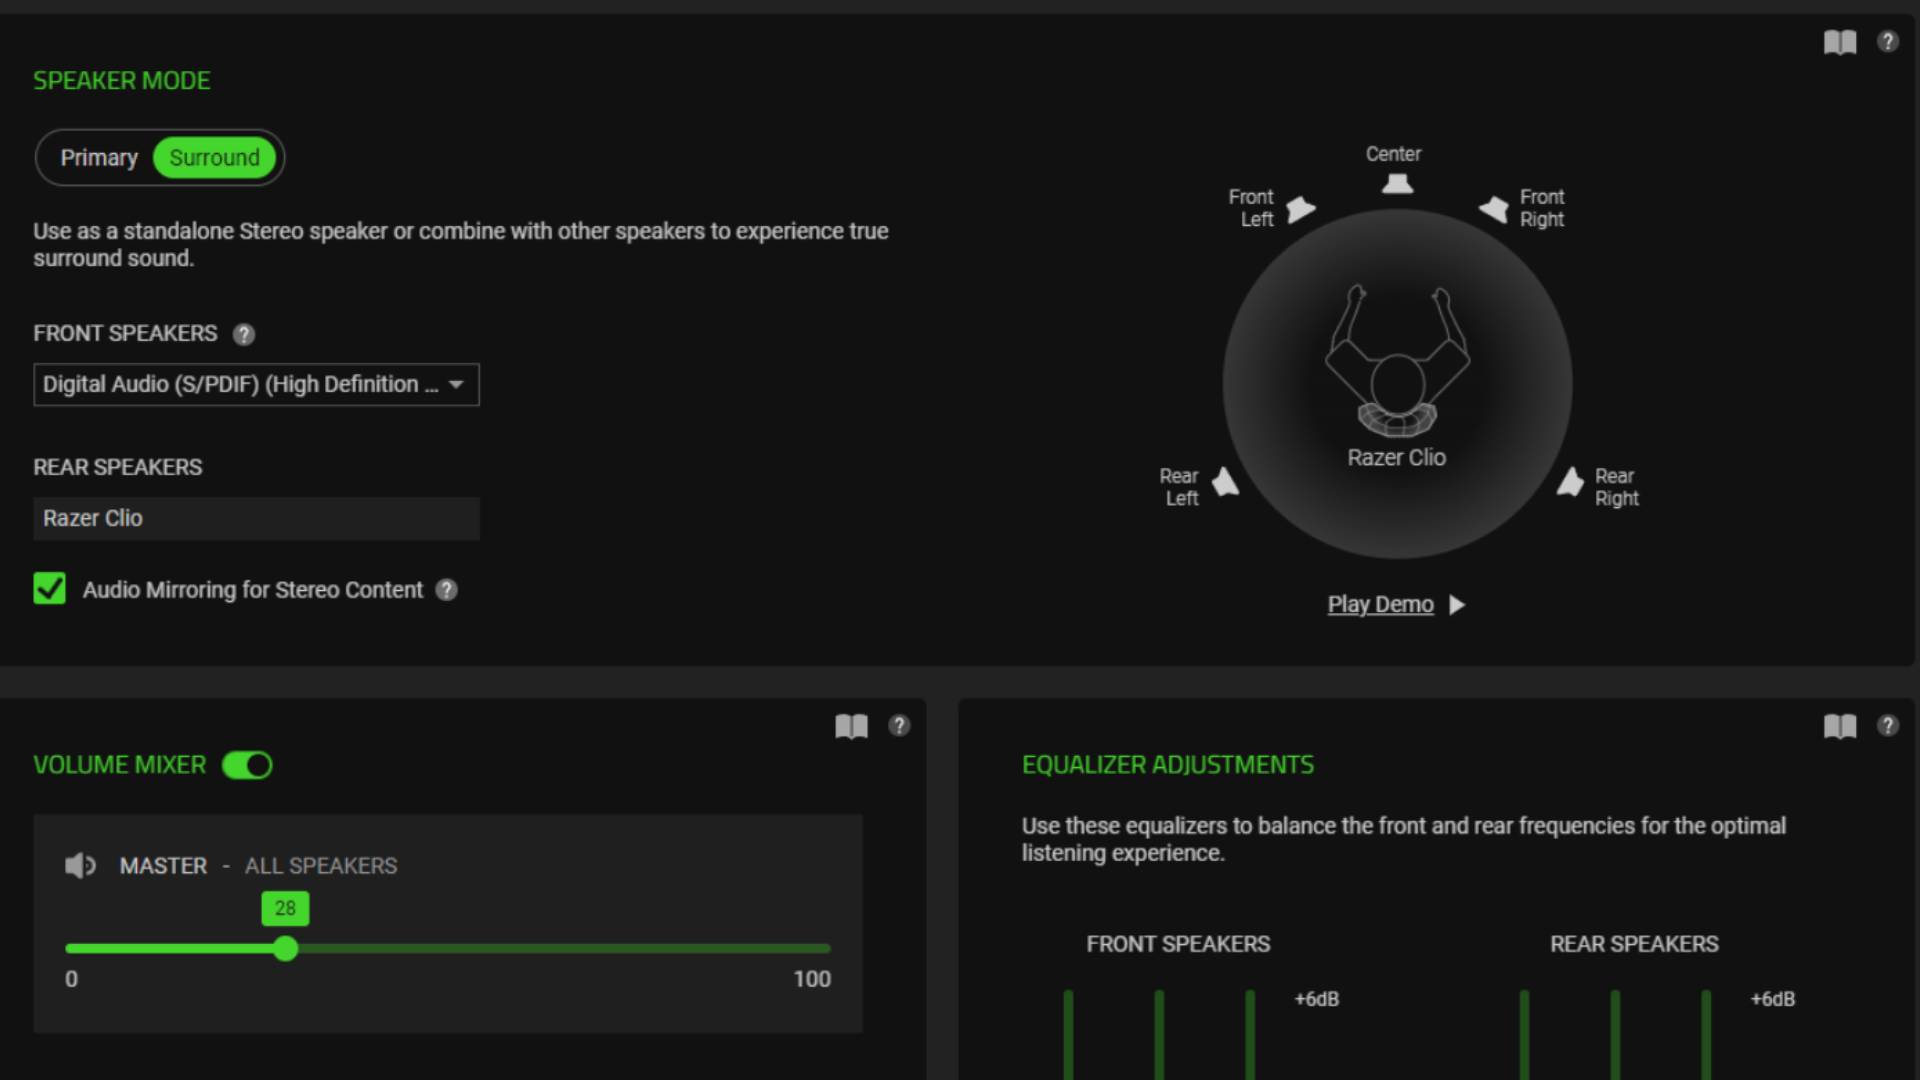Click the first Rear Speakers equalizer band

(x=1524, y=1034)
